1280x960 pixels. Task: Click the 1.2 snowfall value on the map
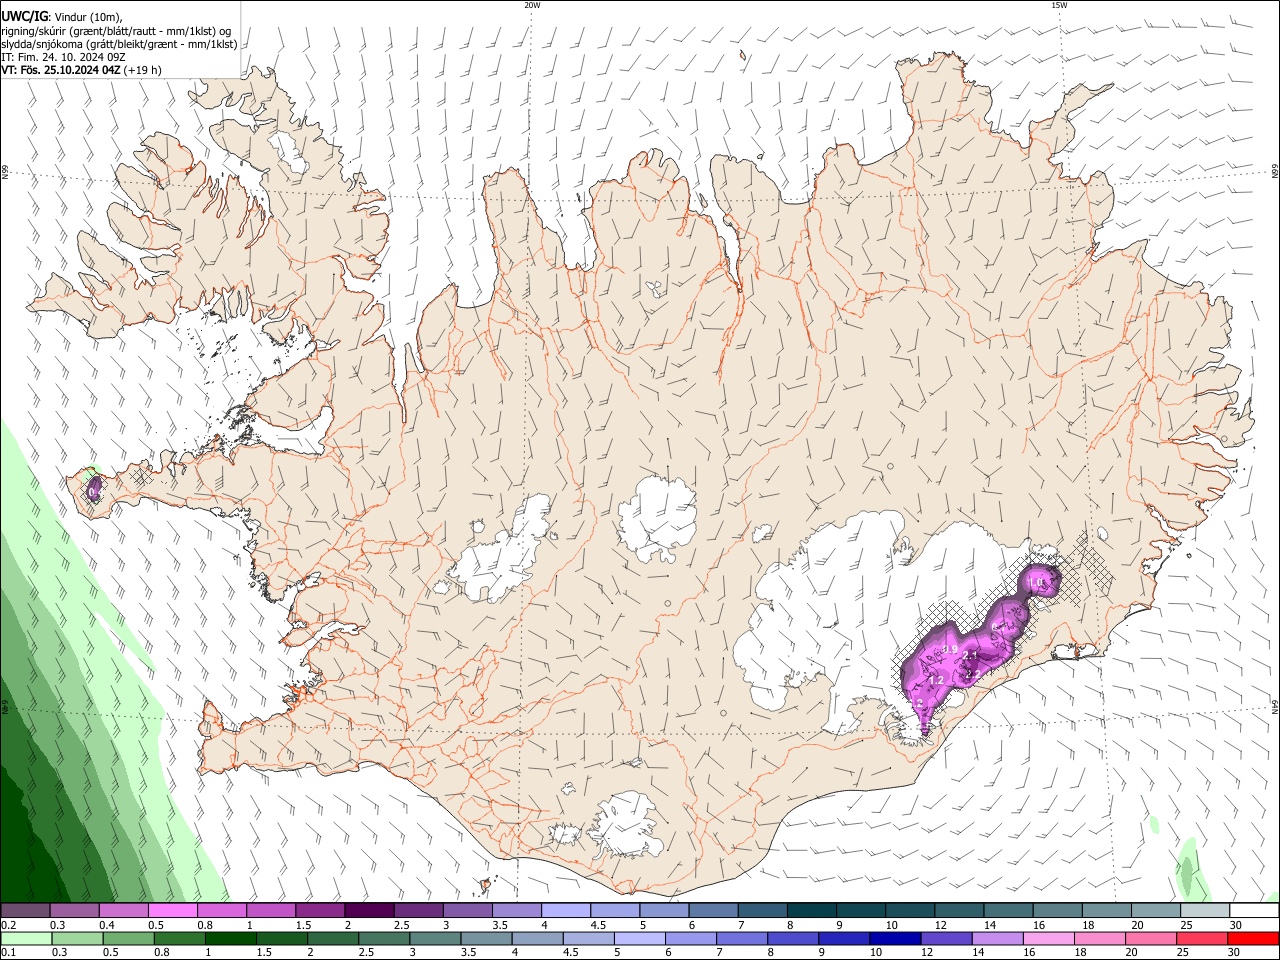coord(936,680)
